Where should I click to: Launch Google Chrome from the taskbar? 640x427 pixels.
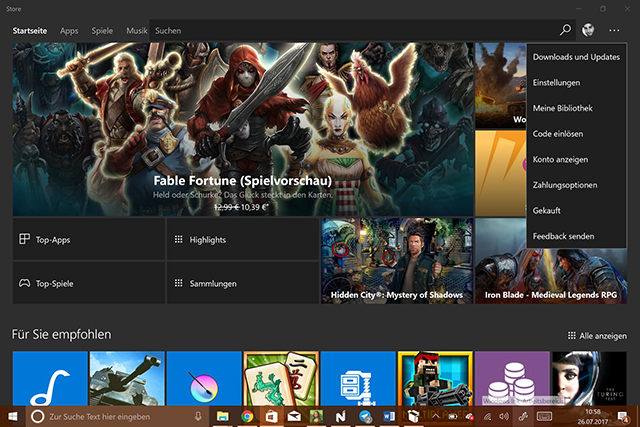point(247,416)
